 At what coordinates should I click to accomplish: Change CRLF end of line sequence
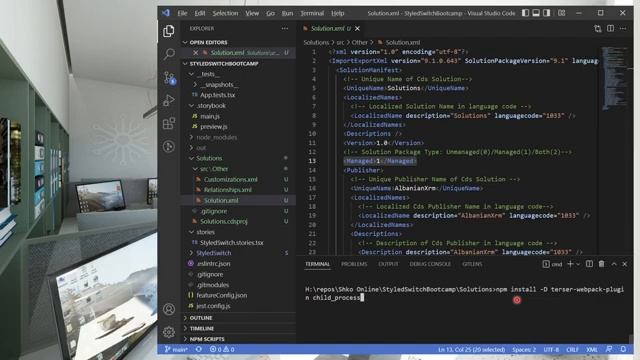tap(572, 349)
